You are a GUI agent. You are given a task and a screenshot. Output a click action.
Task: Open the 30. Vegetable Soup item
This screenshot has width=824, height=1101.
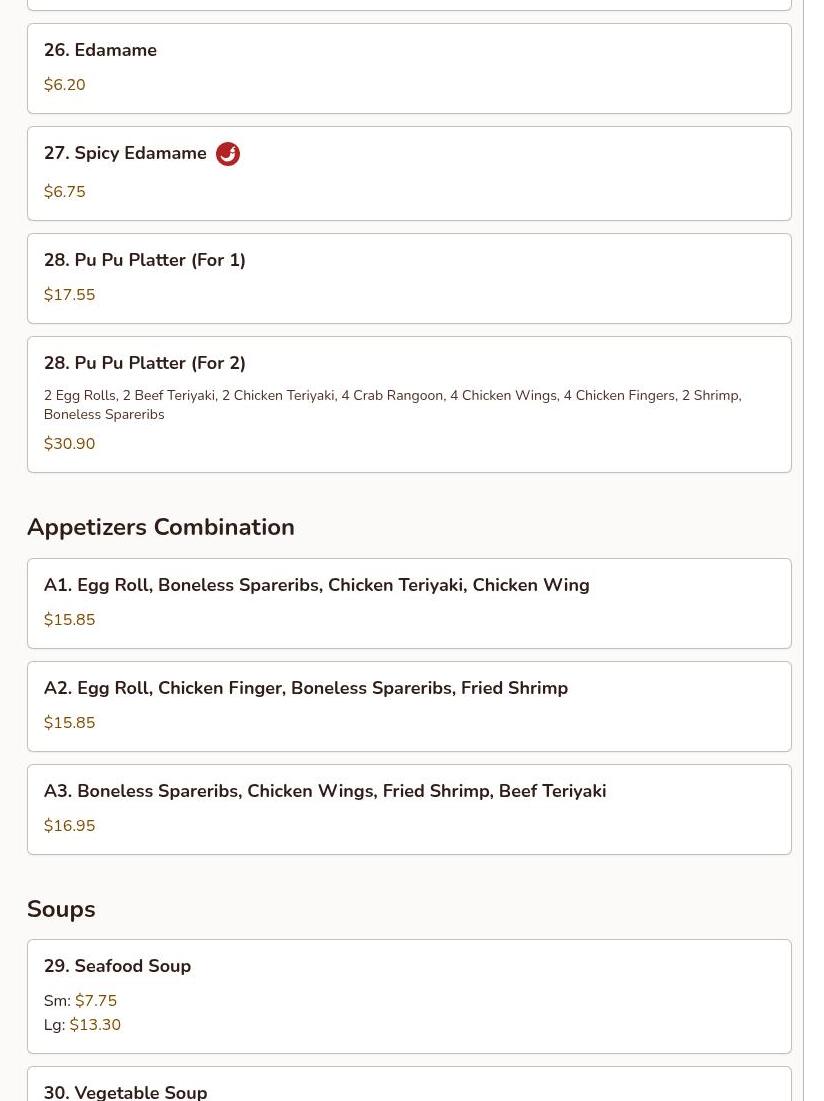tap(409, 1084)
